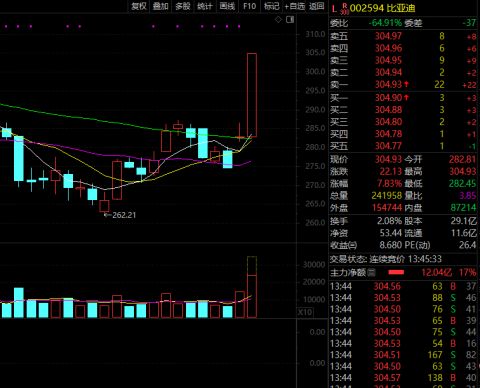Click the 今开 value 282.81
480x388 pixels.
click(462, 159)
